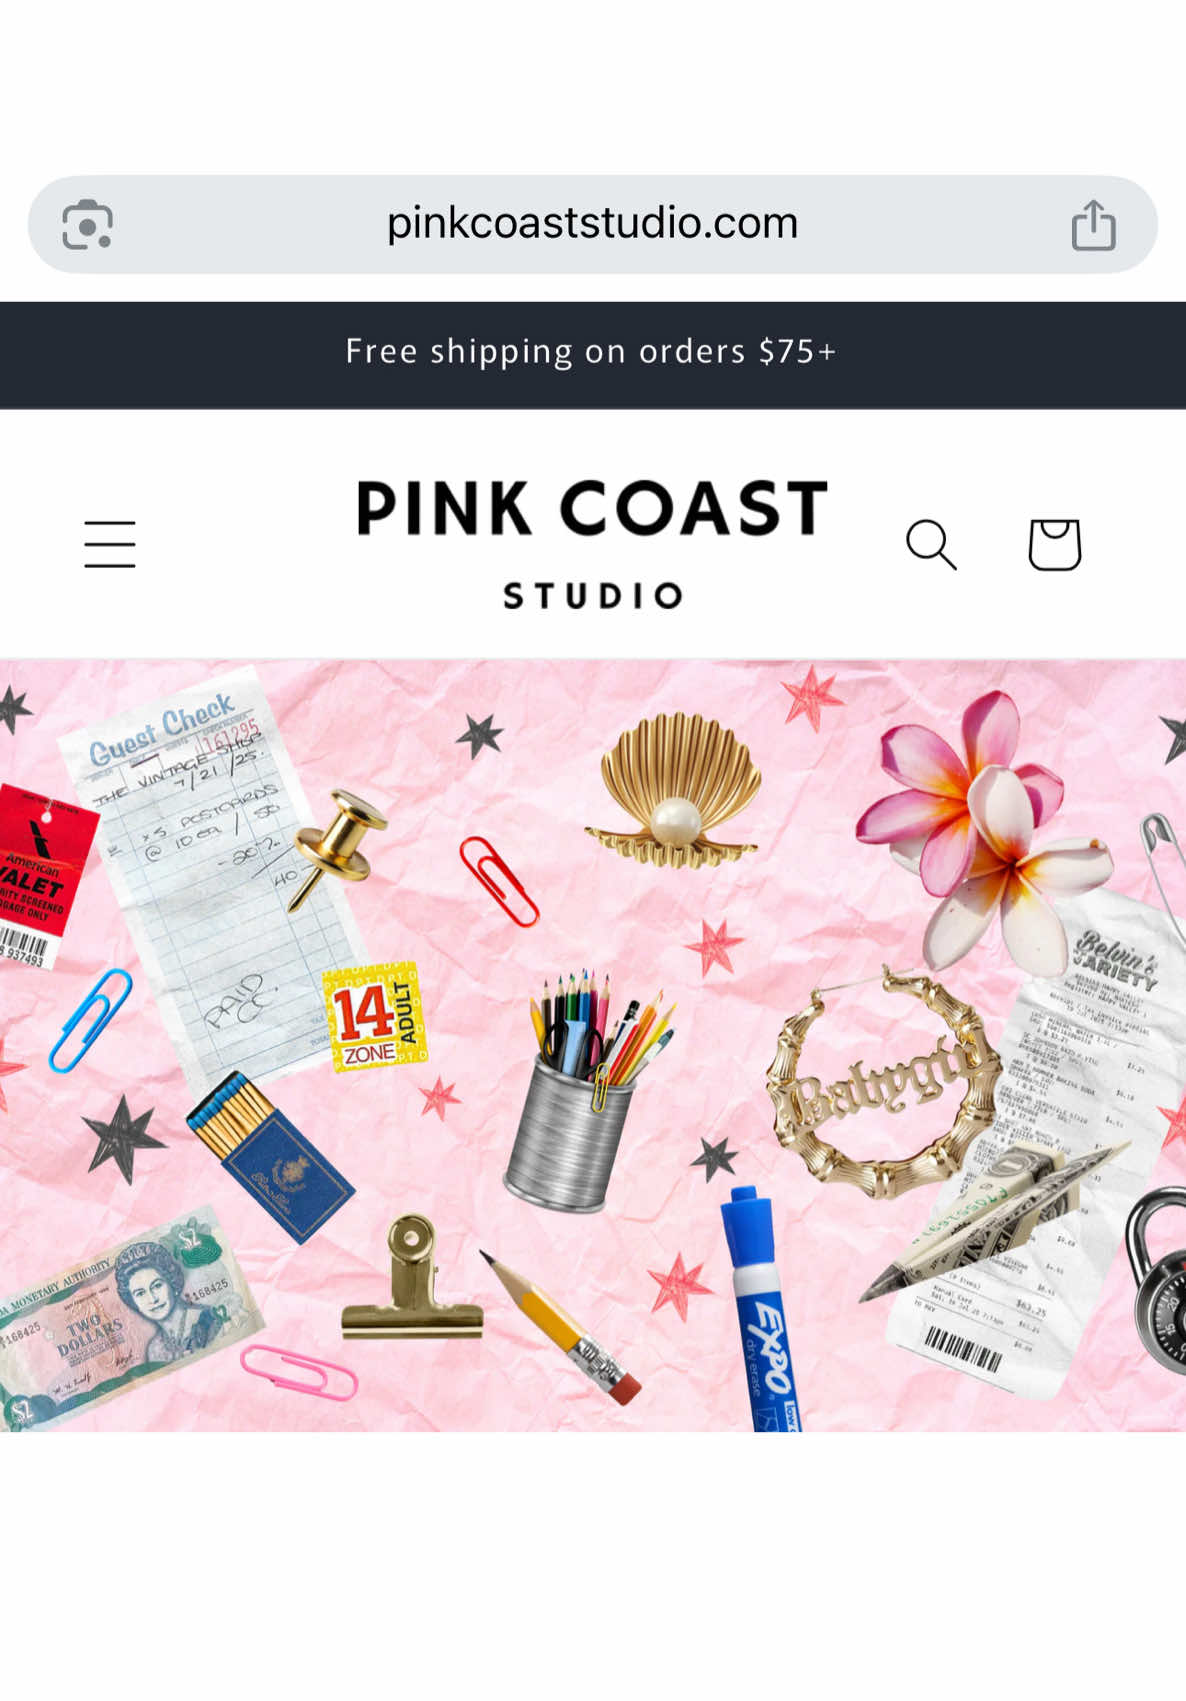Click the Pink Coast Studio logo
This screenshot has width=1186, height=1701.
tap(592, 544)
